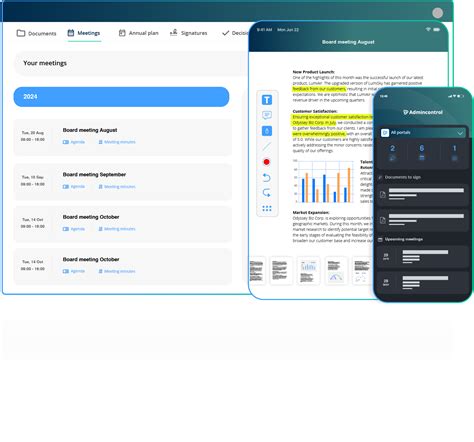Switch to the Meetings tab

pyautogui.click(x=84, y=33)
